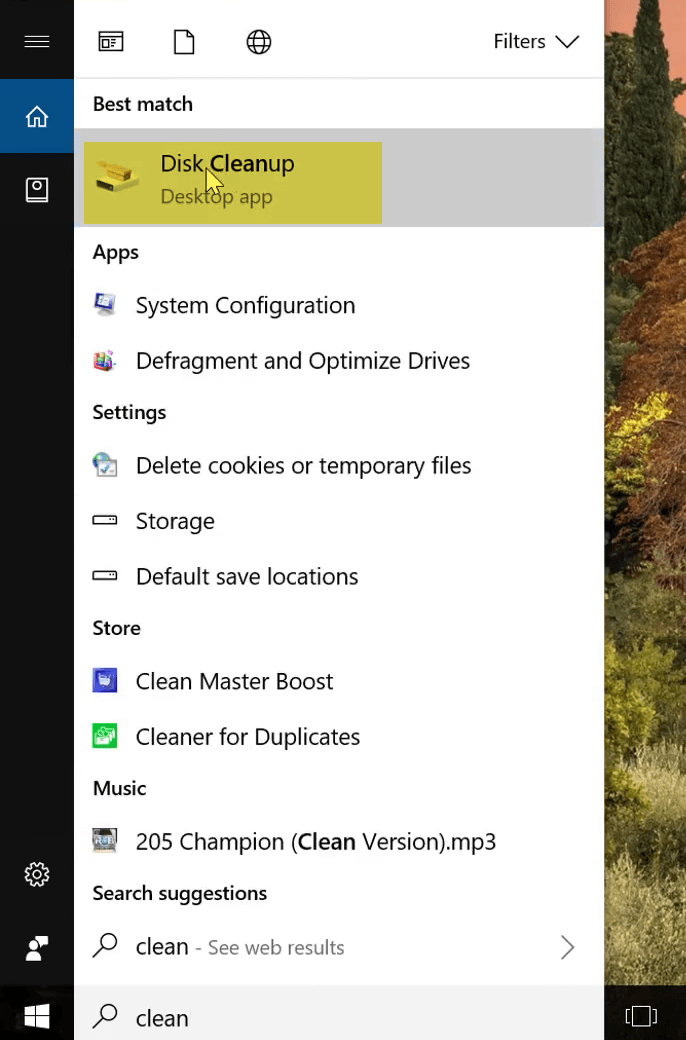Select the Home icon in sidebar

point(36,116)
